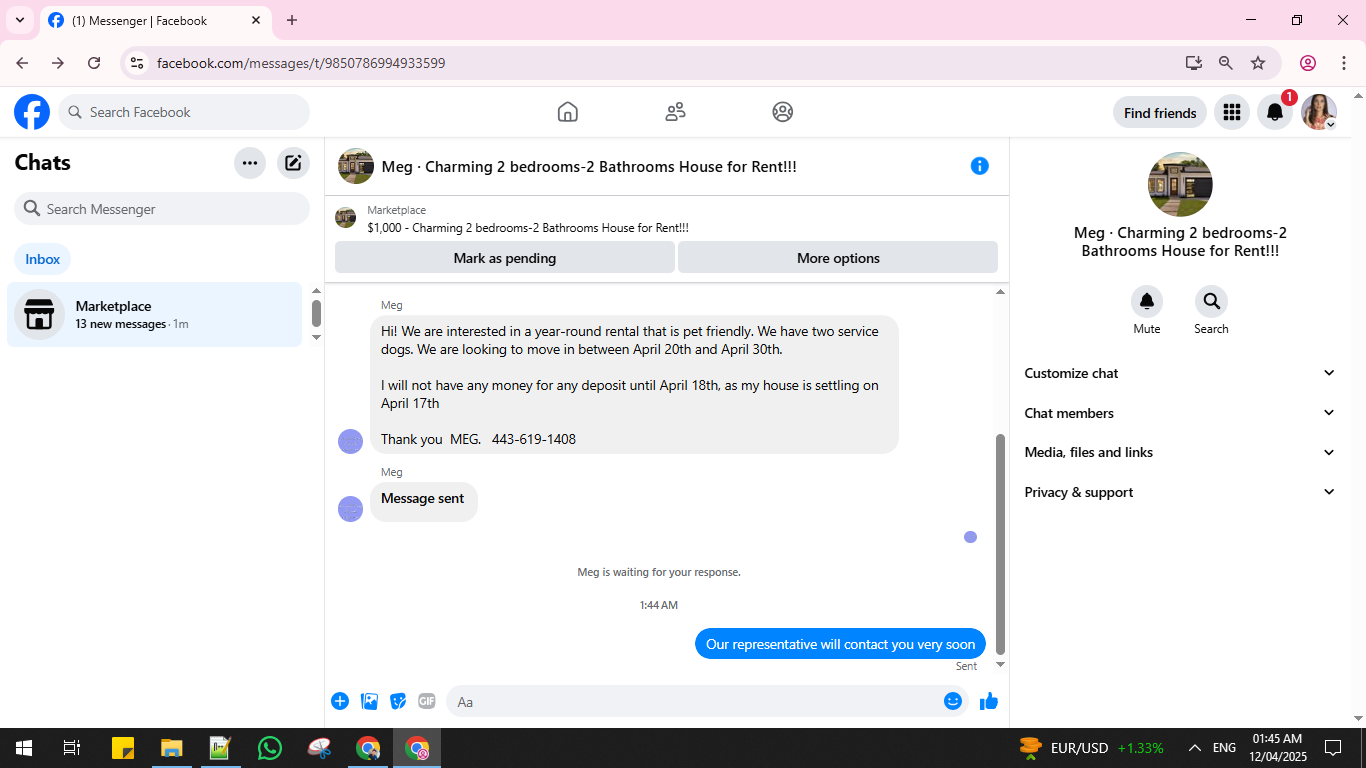Image resolution: width=1366 pixels, height=768 pixels.
Task: Open the Windows Start menu
Action: click(x=24, y=748)
